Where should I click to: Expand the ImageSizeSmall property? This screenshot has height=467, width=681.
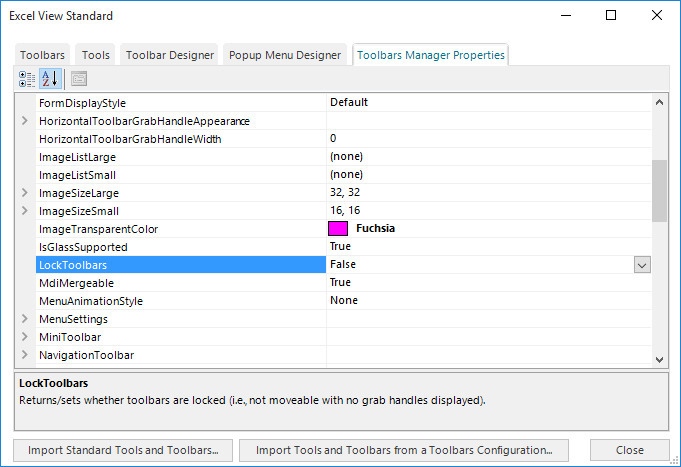coord(25,211)
